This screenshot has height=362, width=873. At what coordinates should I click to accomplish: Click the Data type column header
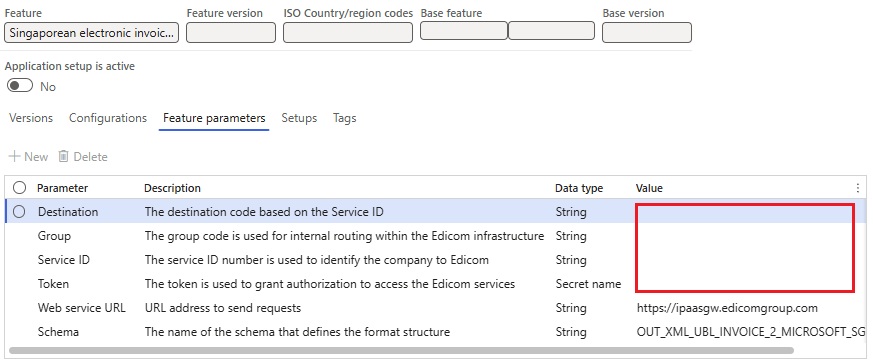(x=579, y=188)
